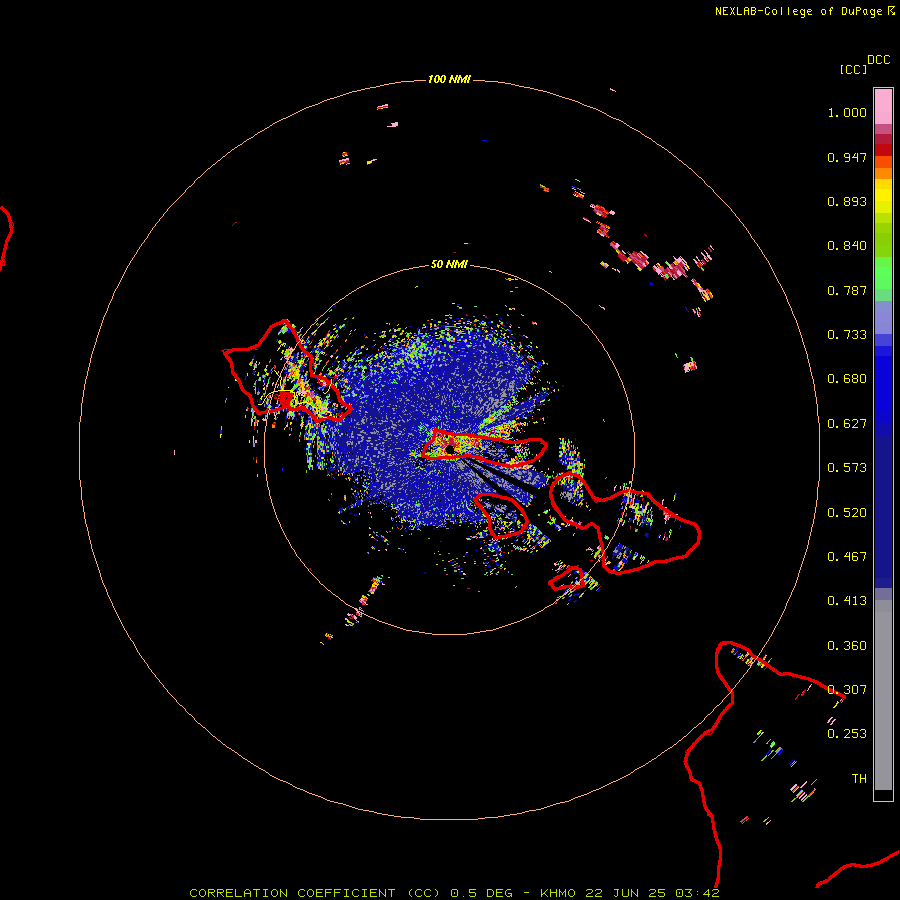
Task: Click the 03:42 time in the caption
Action: point(697,893)
